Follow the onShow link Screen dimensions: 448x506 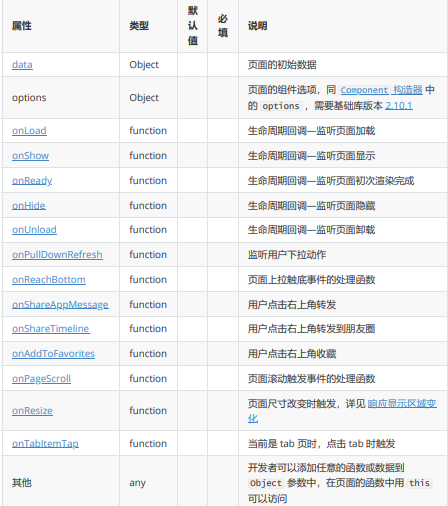[30, 155]
